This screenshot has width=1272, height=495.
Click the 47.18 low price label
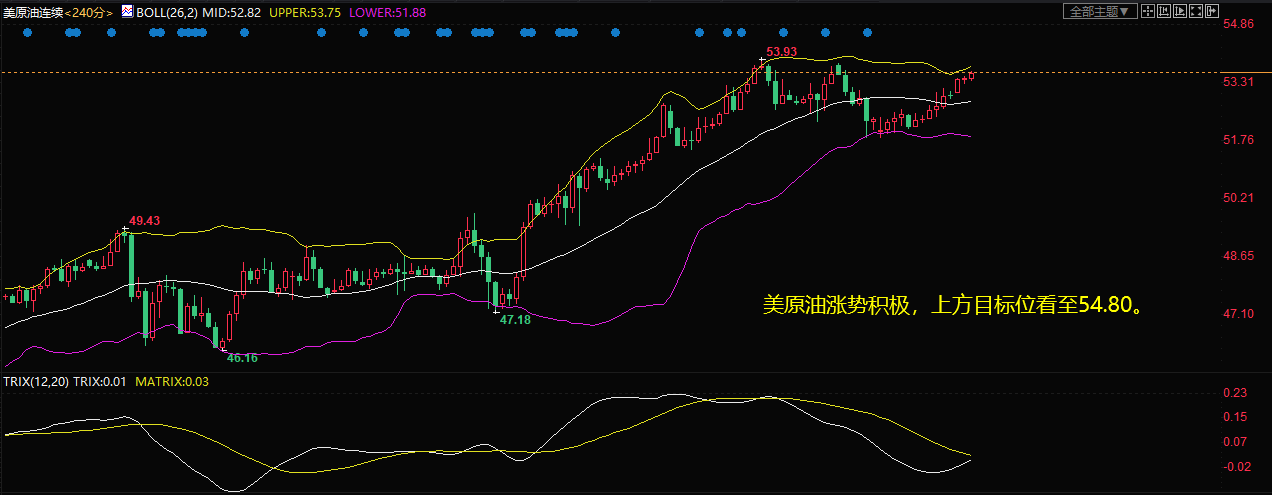coord(515,320)
